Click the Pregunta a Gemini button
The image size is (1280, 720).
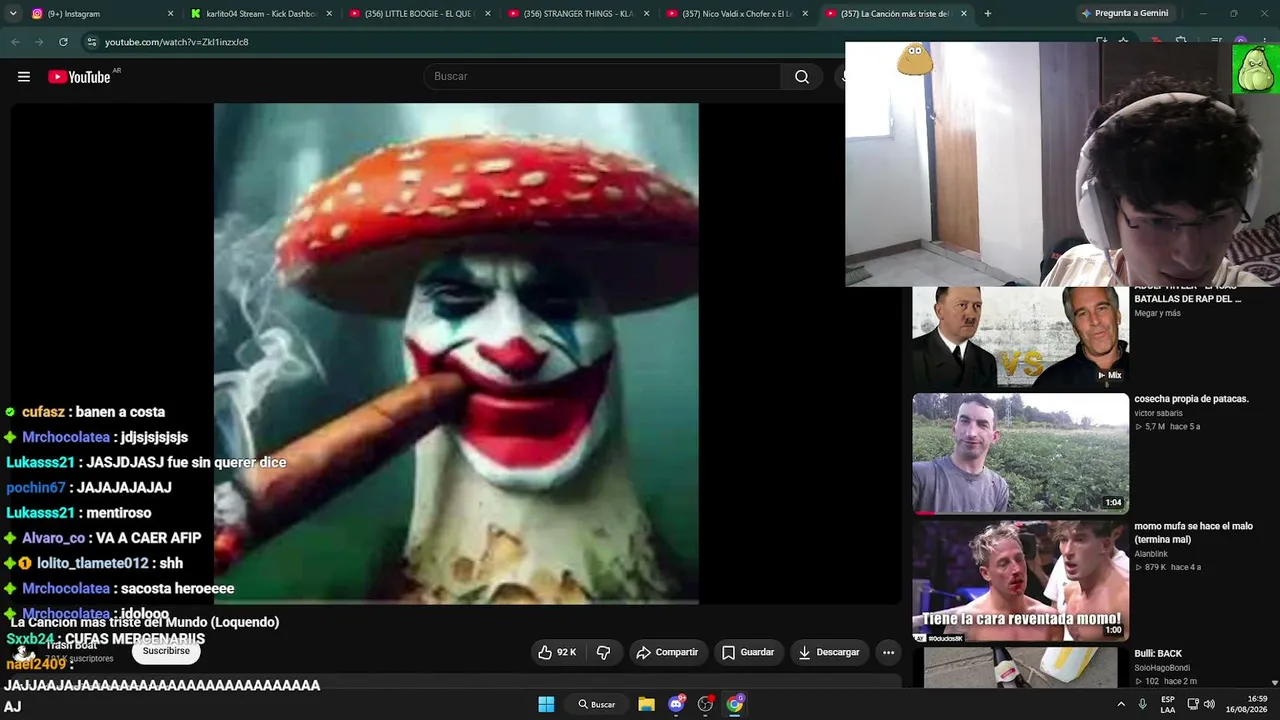[1125, 14]
